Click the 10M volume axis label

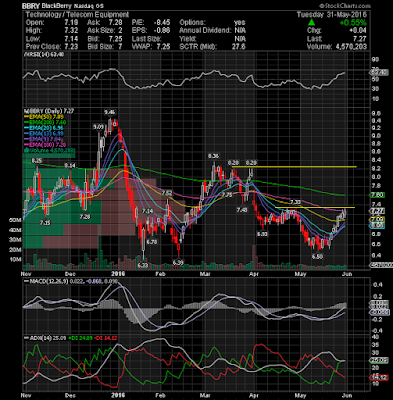click(x=16, y=259)
